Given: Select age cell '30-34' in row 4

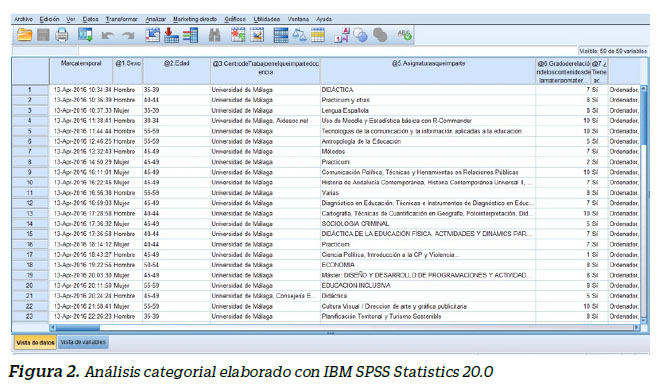Looking at the screenshot, I should [177, 120].
